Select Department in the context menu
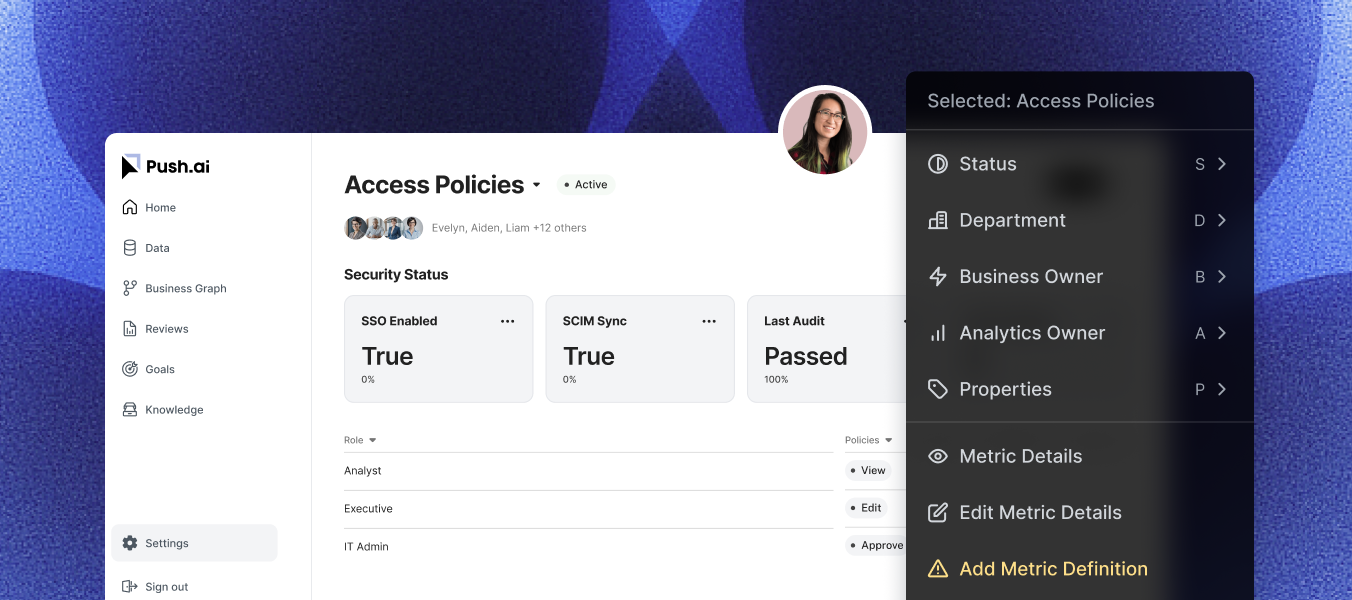 tap(1080, 220)
